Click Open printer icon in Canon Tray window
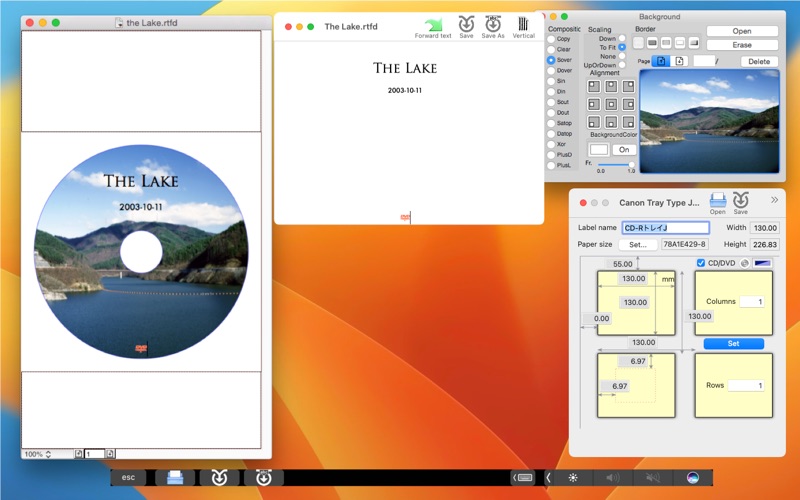 pos(717,199)
